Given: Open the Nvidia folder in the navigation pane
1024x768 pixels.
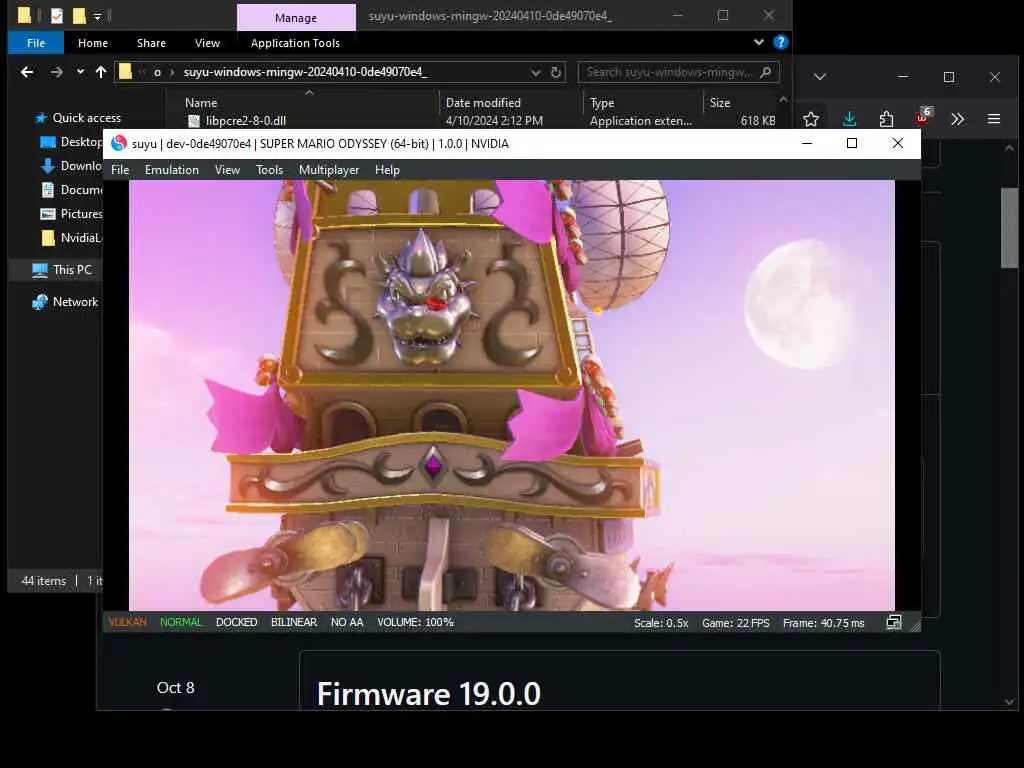Looking at the screenshot, I should click(x=71, y=238).
